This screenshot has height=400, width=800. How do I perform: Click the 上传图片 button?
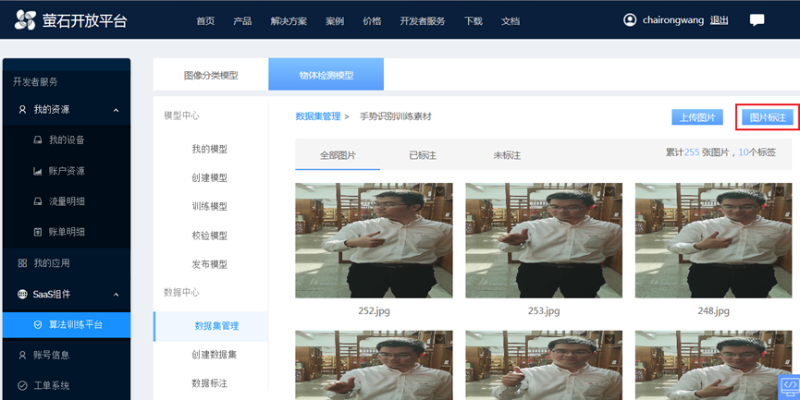click(x=697, y=117)
